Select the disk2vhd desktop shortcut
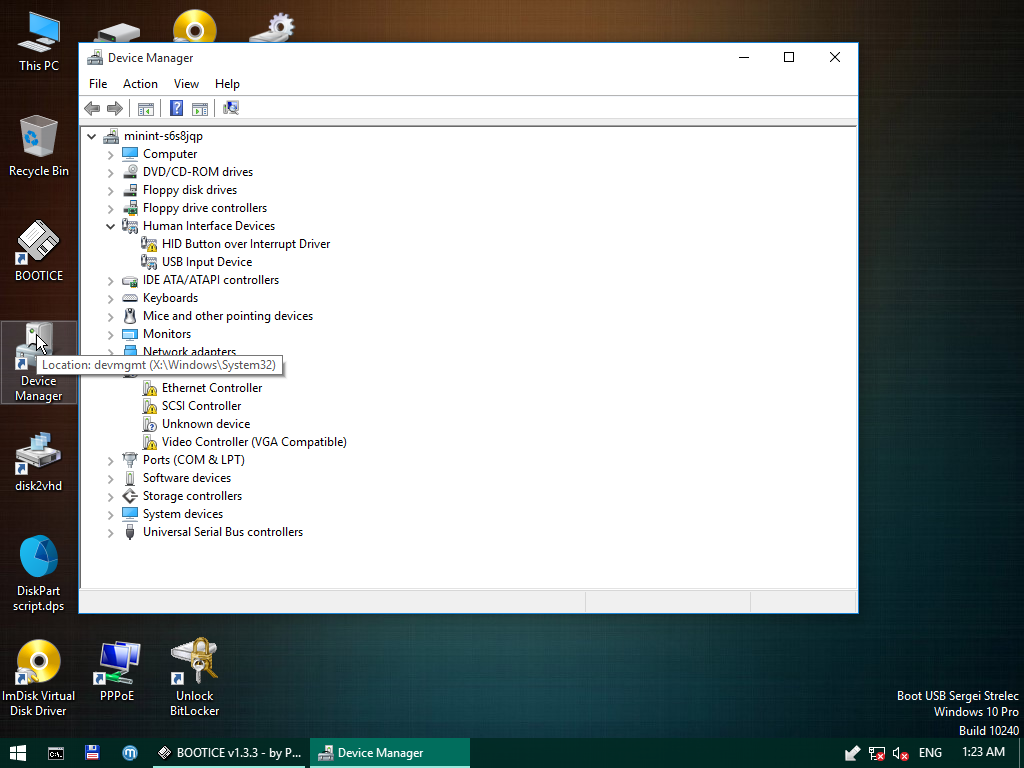Image resolution: width=1024 pixels, height=768 pixels. (39, 462)
